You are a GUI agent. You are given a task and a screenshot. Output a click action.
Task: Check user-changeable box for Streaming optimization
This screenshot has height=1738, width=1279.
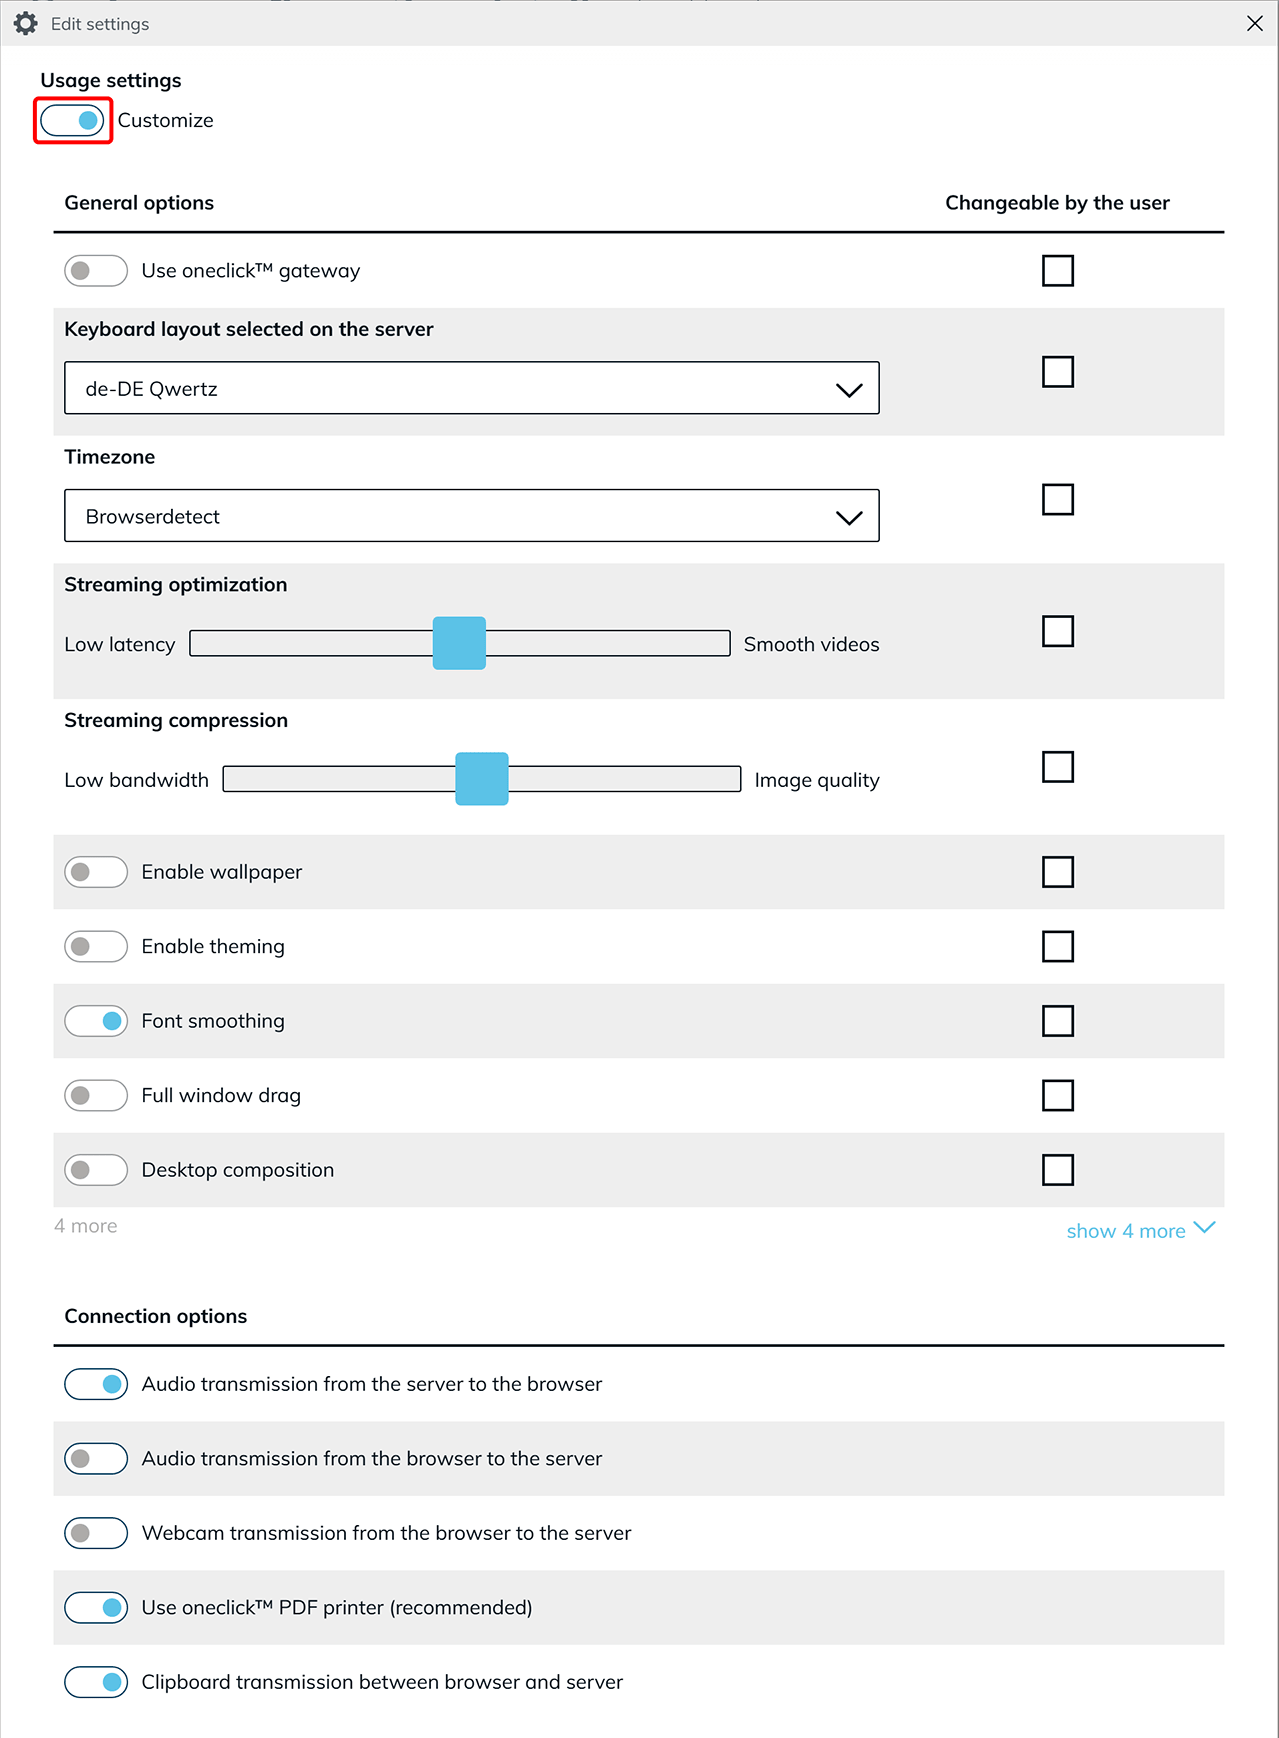point(1057,631)
